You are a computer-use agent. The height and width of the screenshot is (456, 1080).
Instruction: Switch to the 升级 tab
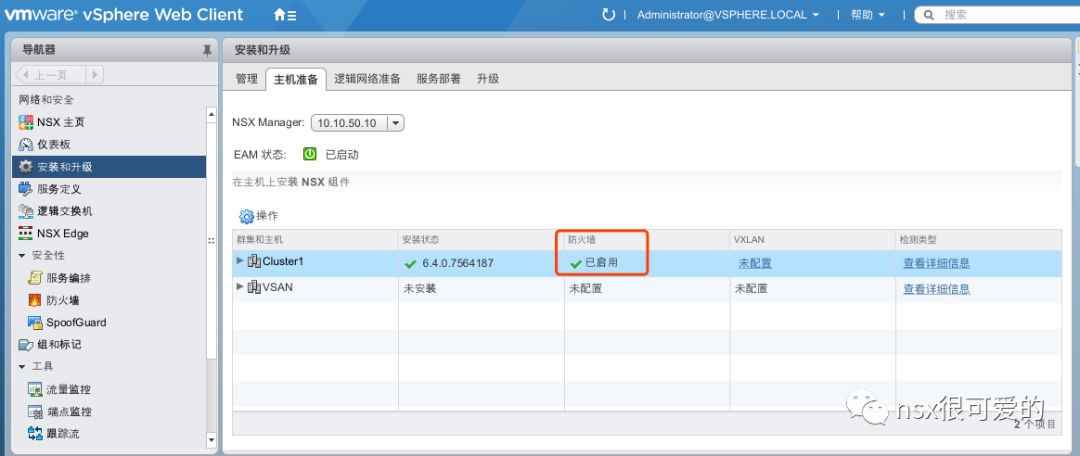click(x=488, y=79)
